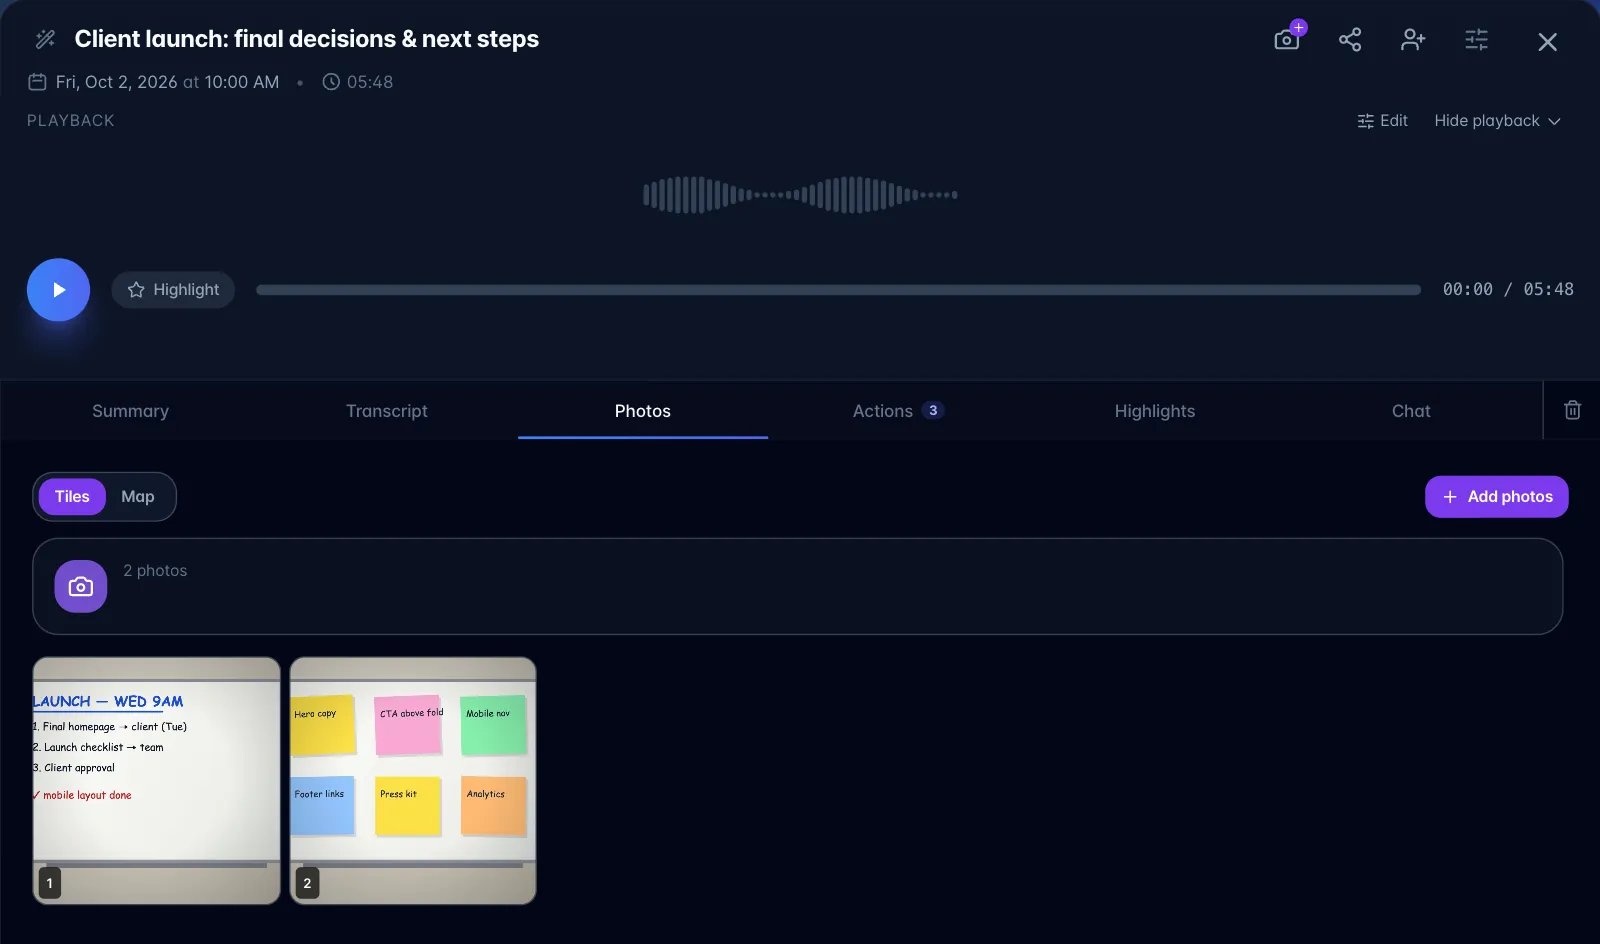The height and width of the screenshot is (944, 1600).
Task: Open the share options icon
Action: coord(1350,39)
